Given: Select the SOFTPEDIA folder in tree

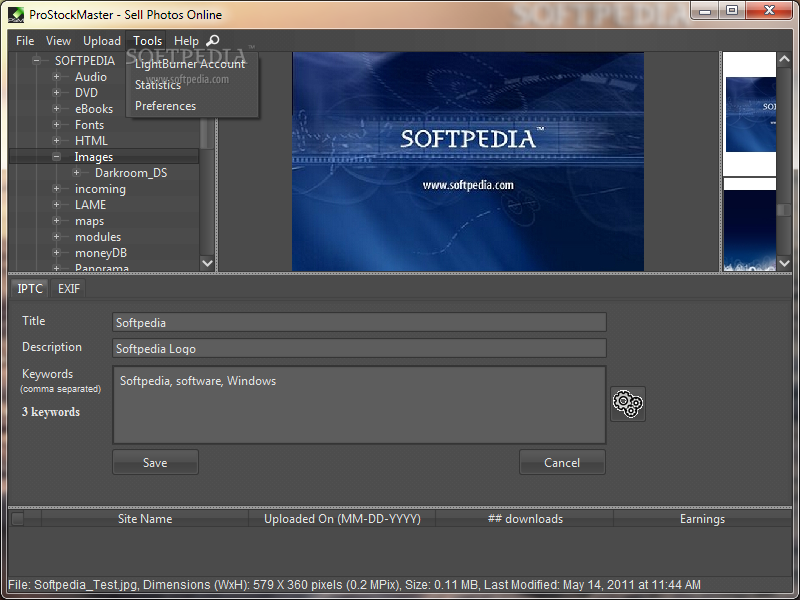Looking at the screenshot, I should [x=85, y=60].
